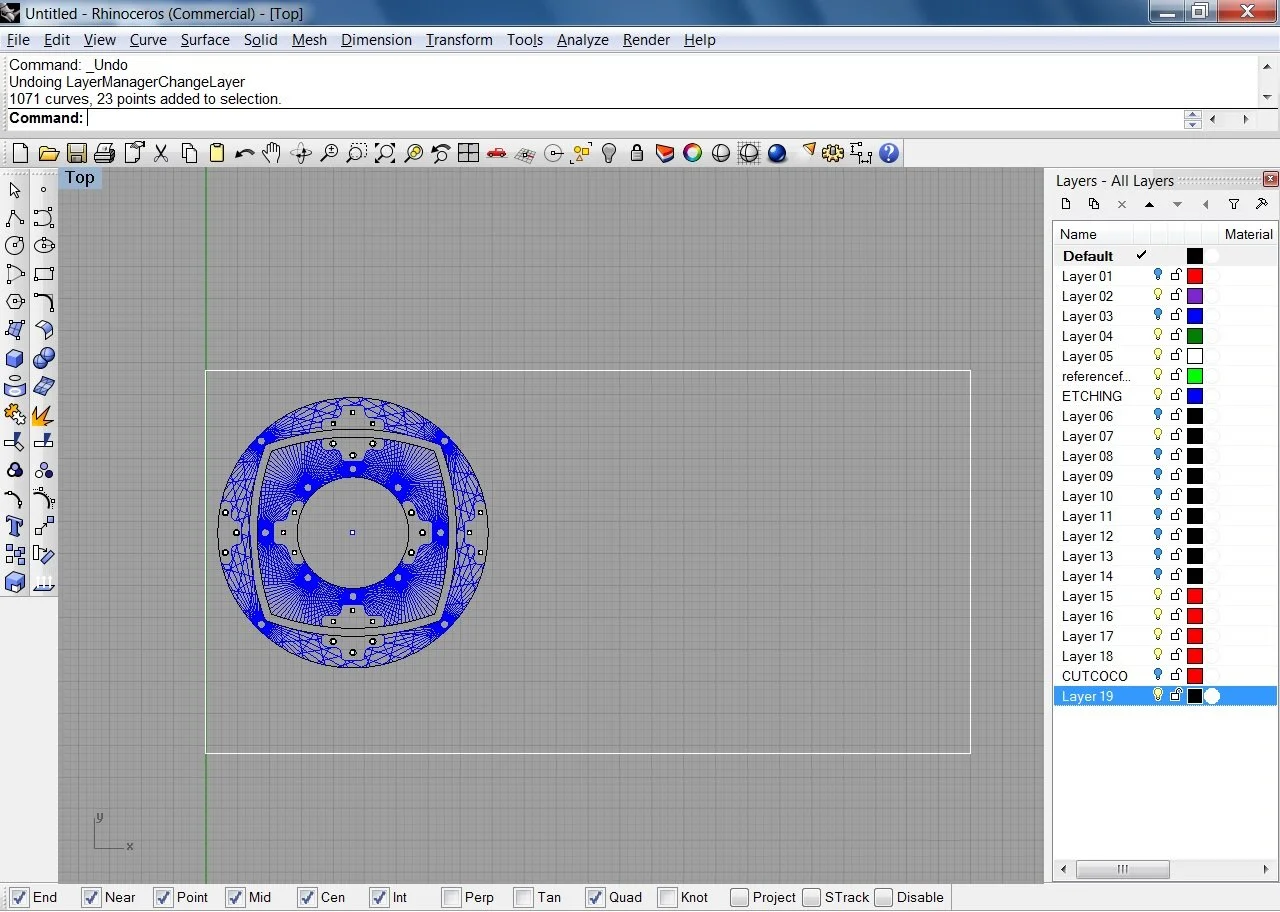Select the Explode tool icon
The width and height of the screenshot is (1280, 912).
coord(43,414)
